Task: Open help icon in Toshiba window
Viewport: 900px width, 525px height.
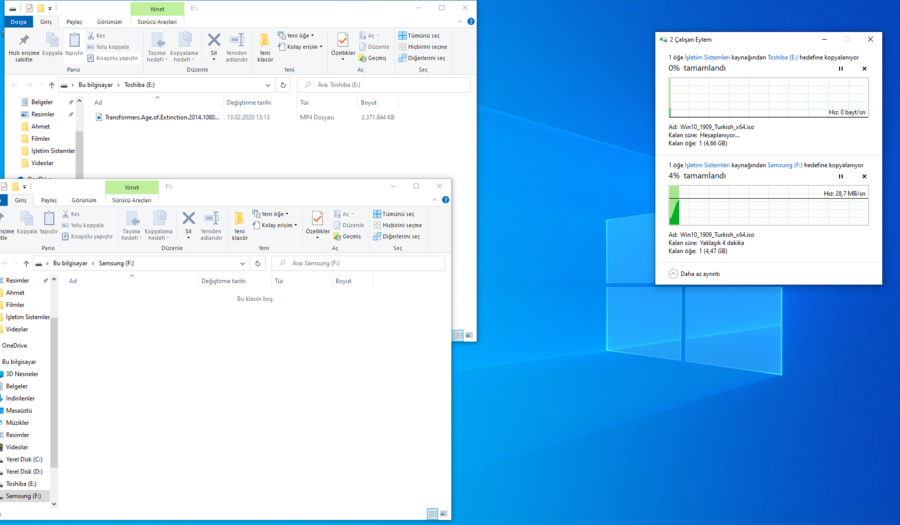Action: (471, 21)
